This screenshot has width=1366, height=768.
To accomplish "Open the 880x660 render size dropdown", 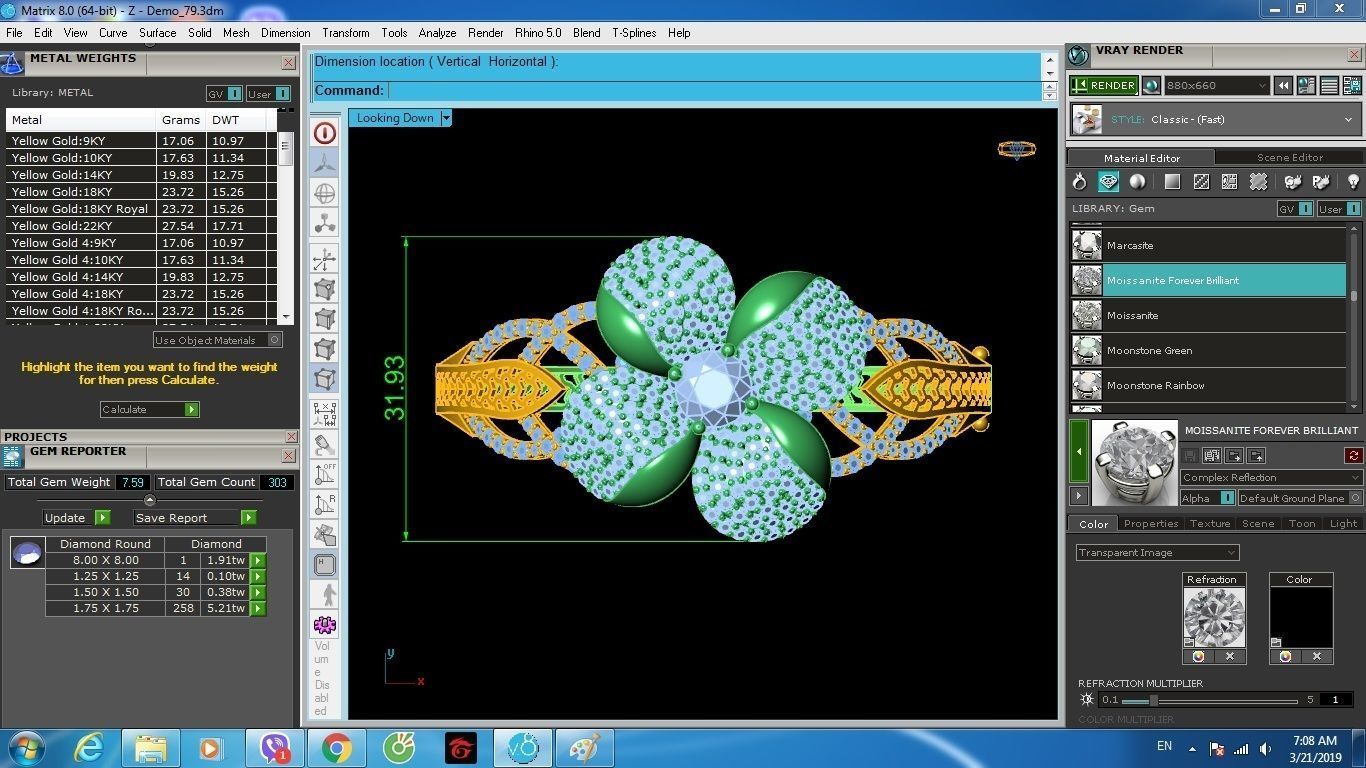I will 1216,86.
